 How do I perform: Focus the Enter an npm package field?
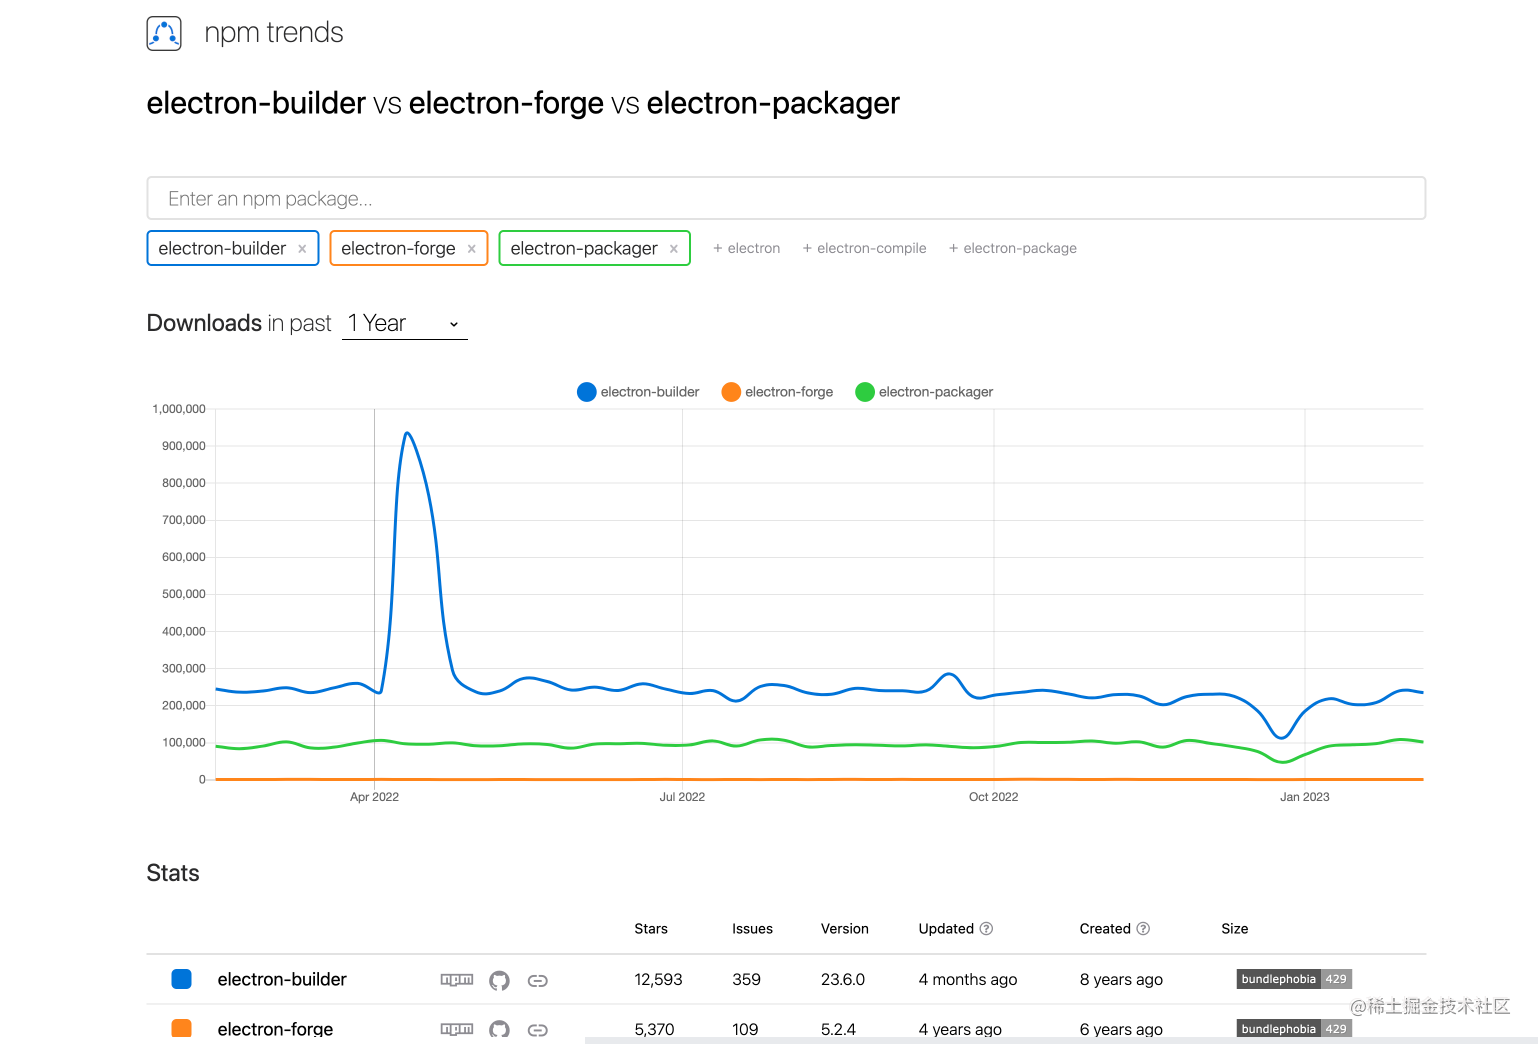point(786,198)
